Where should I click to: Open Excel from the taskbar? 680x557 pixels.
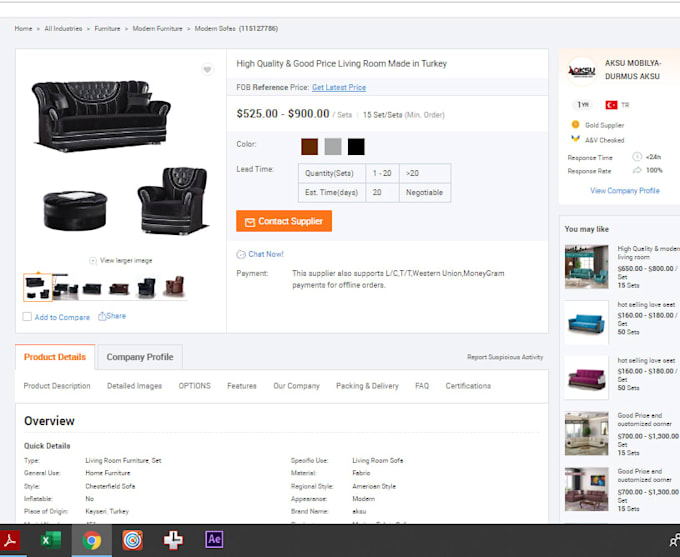click(x=51, y=541)
